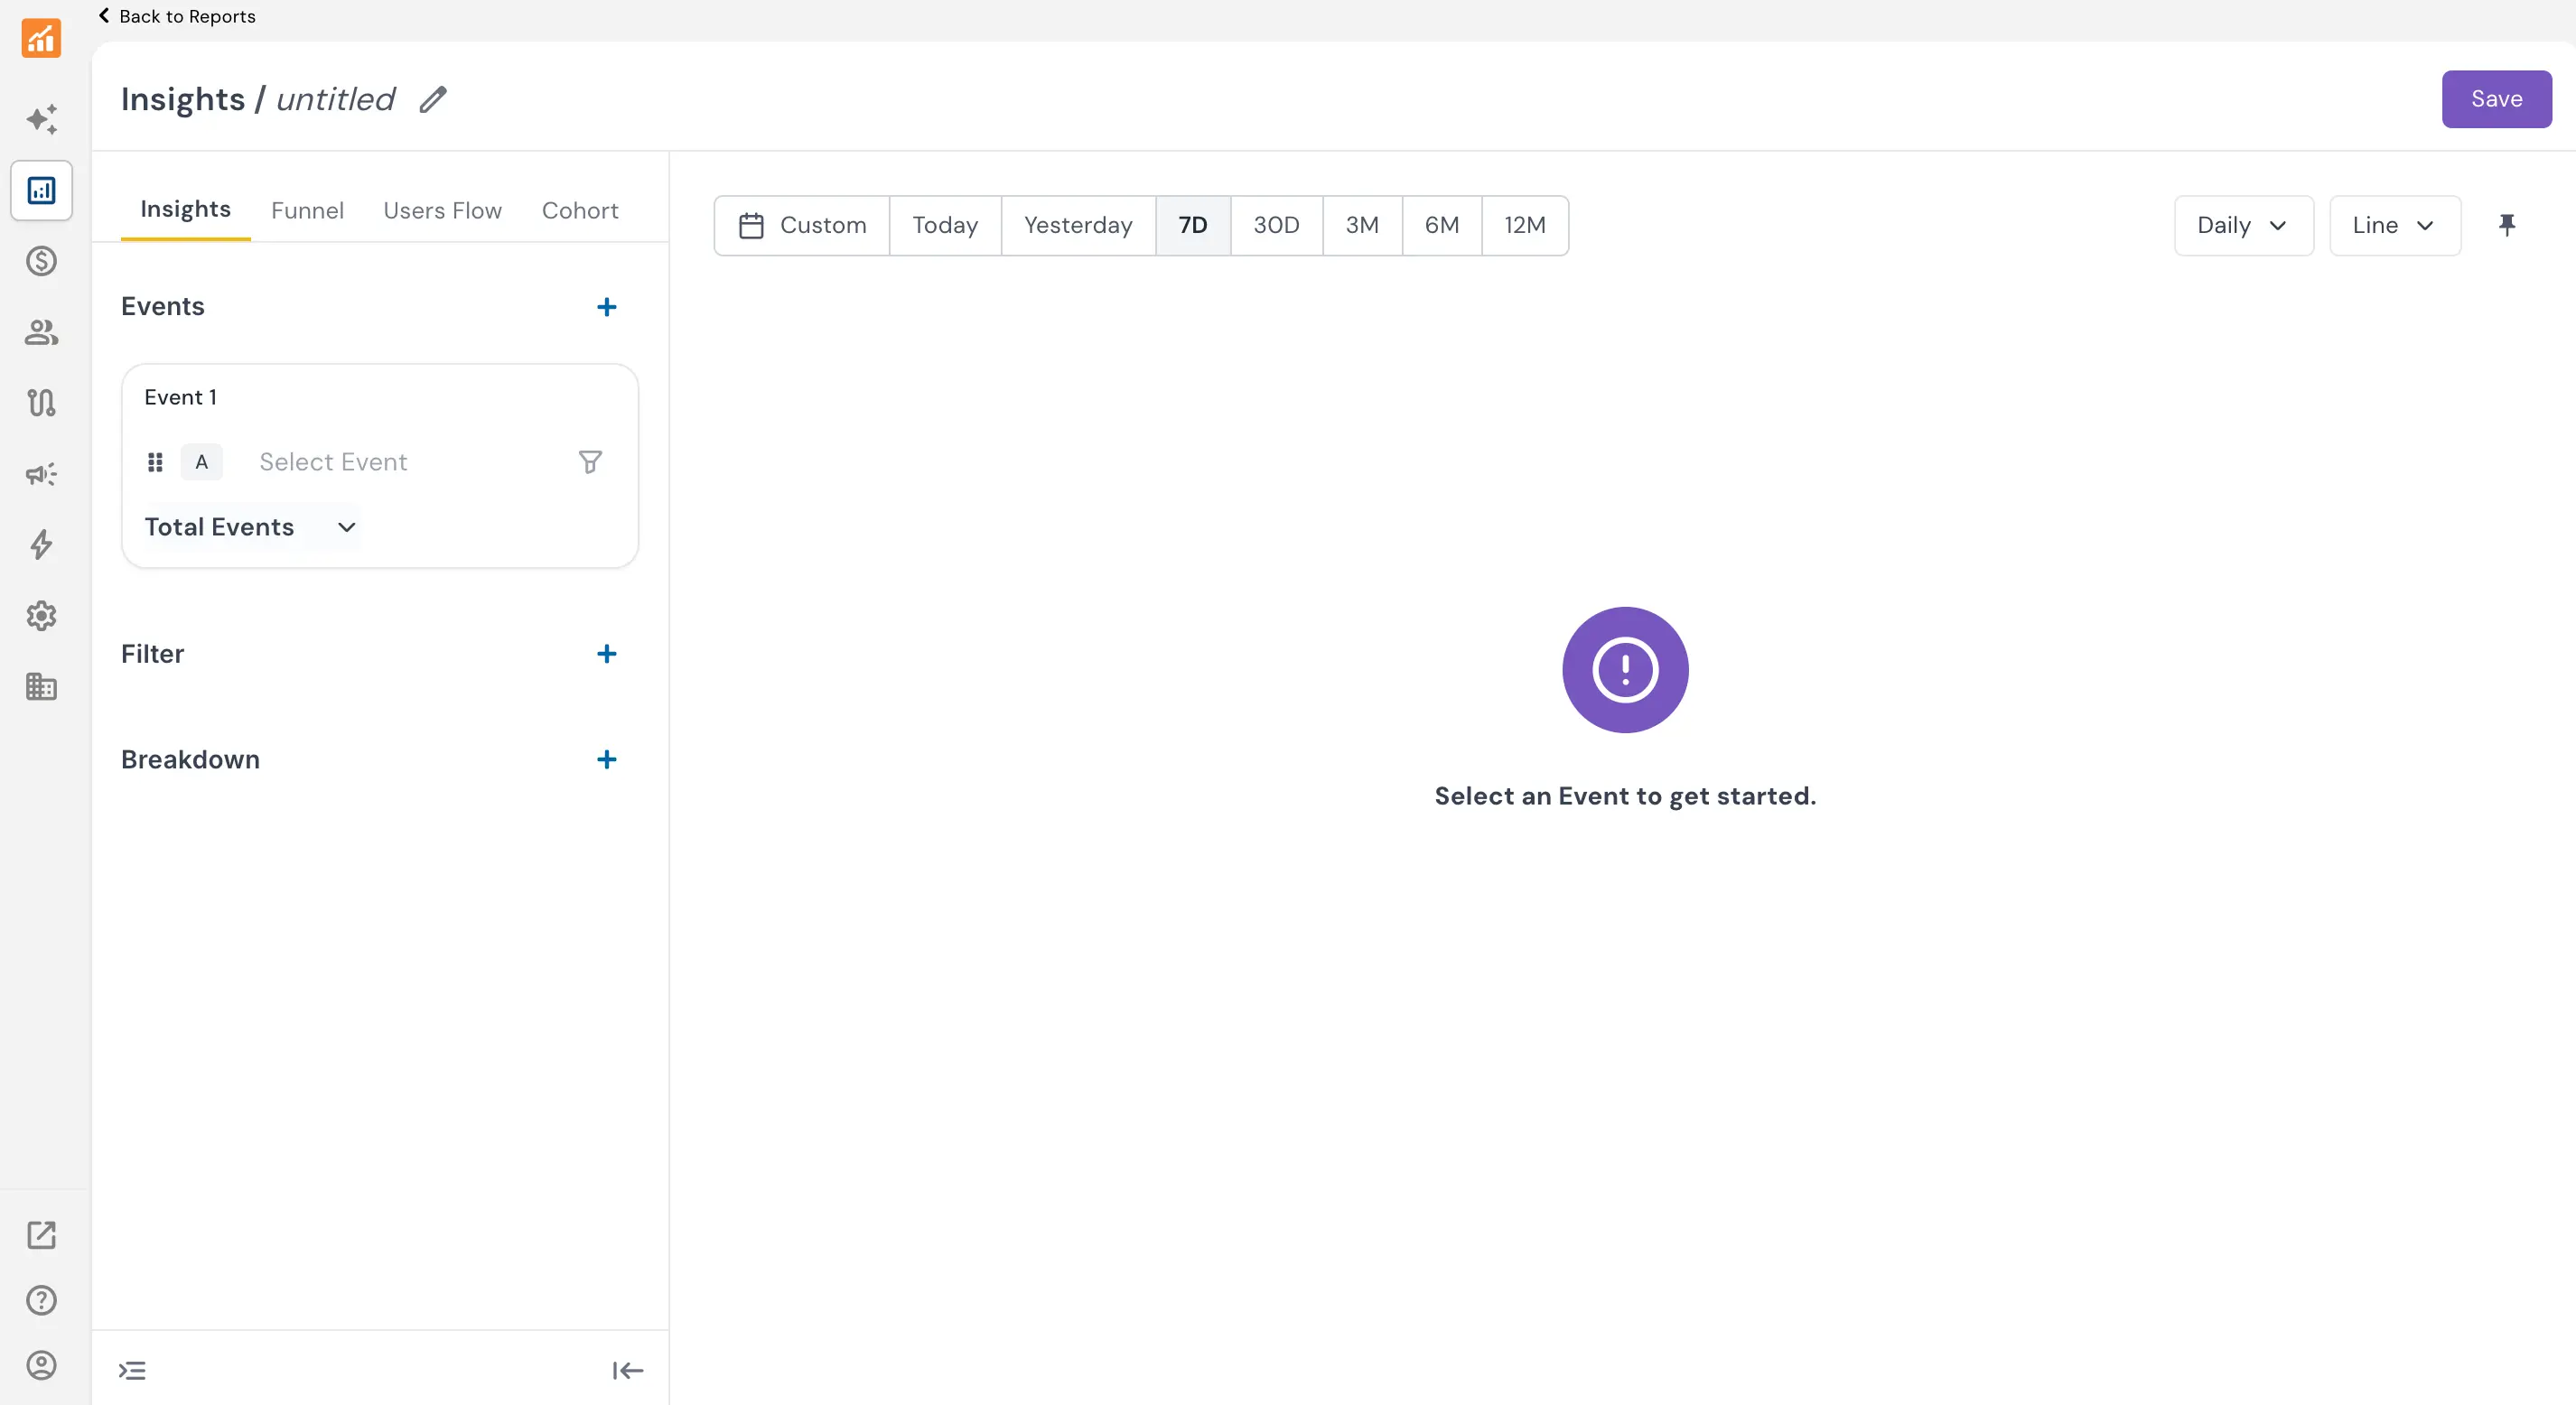
Task: Switch to the Funnel tab
Action: click(307, 210)
